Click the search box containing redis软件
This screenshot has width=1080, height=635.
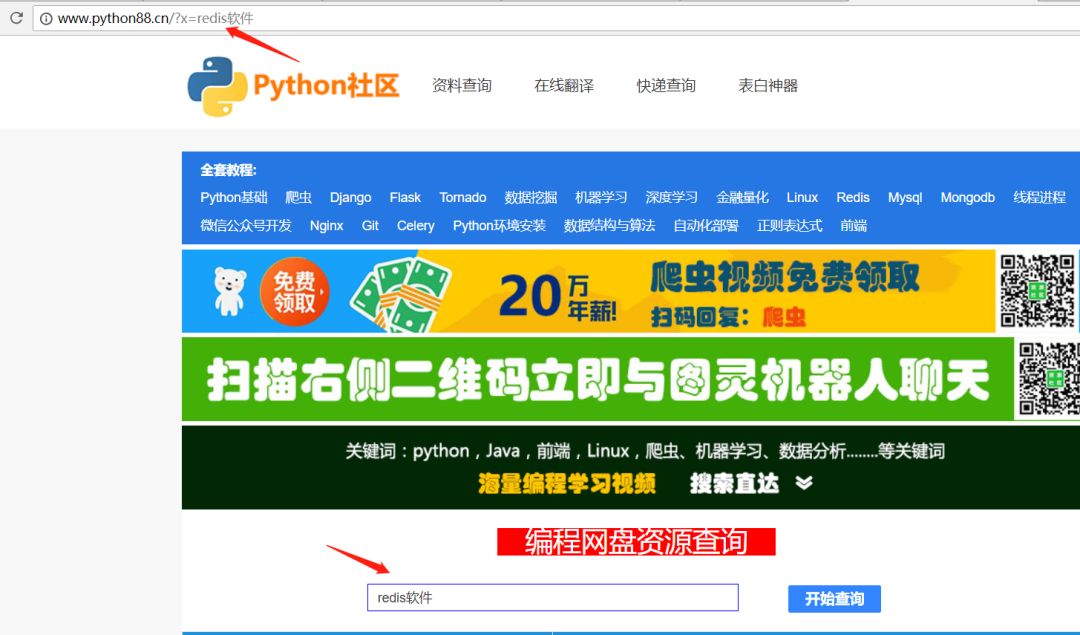pos(552,597)
